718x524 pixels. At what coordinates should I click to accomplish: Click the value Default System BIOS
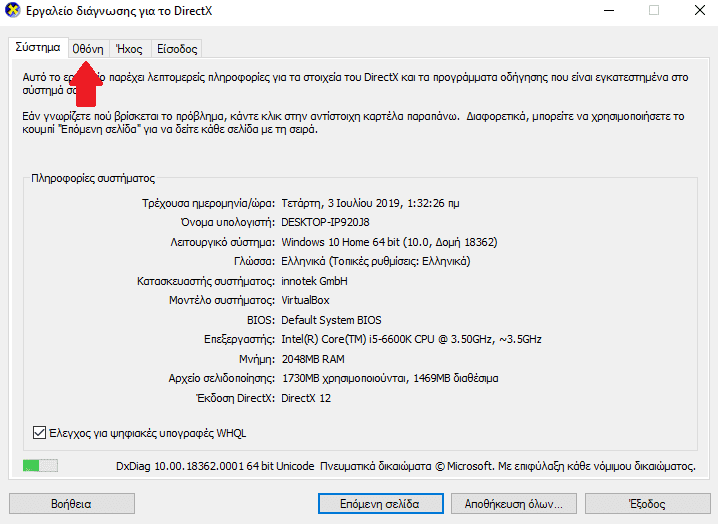point(331,320)
